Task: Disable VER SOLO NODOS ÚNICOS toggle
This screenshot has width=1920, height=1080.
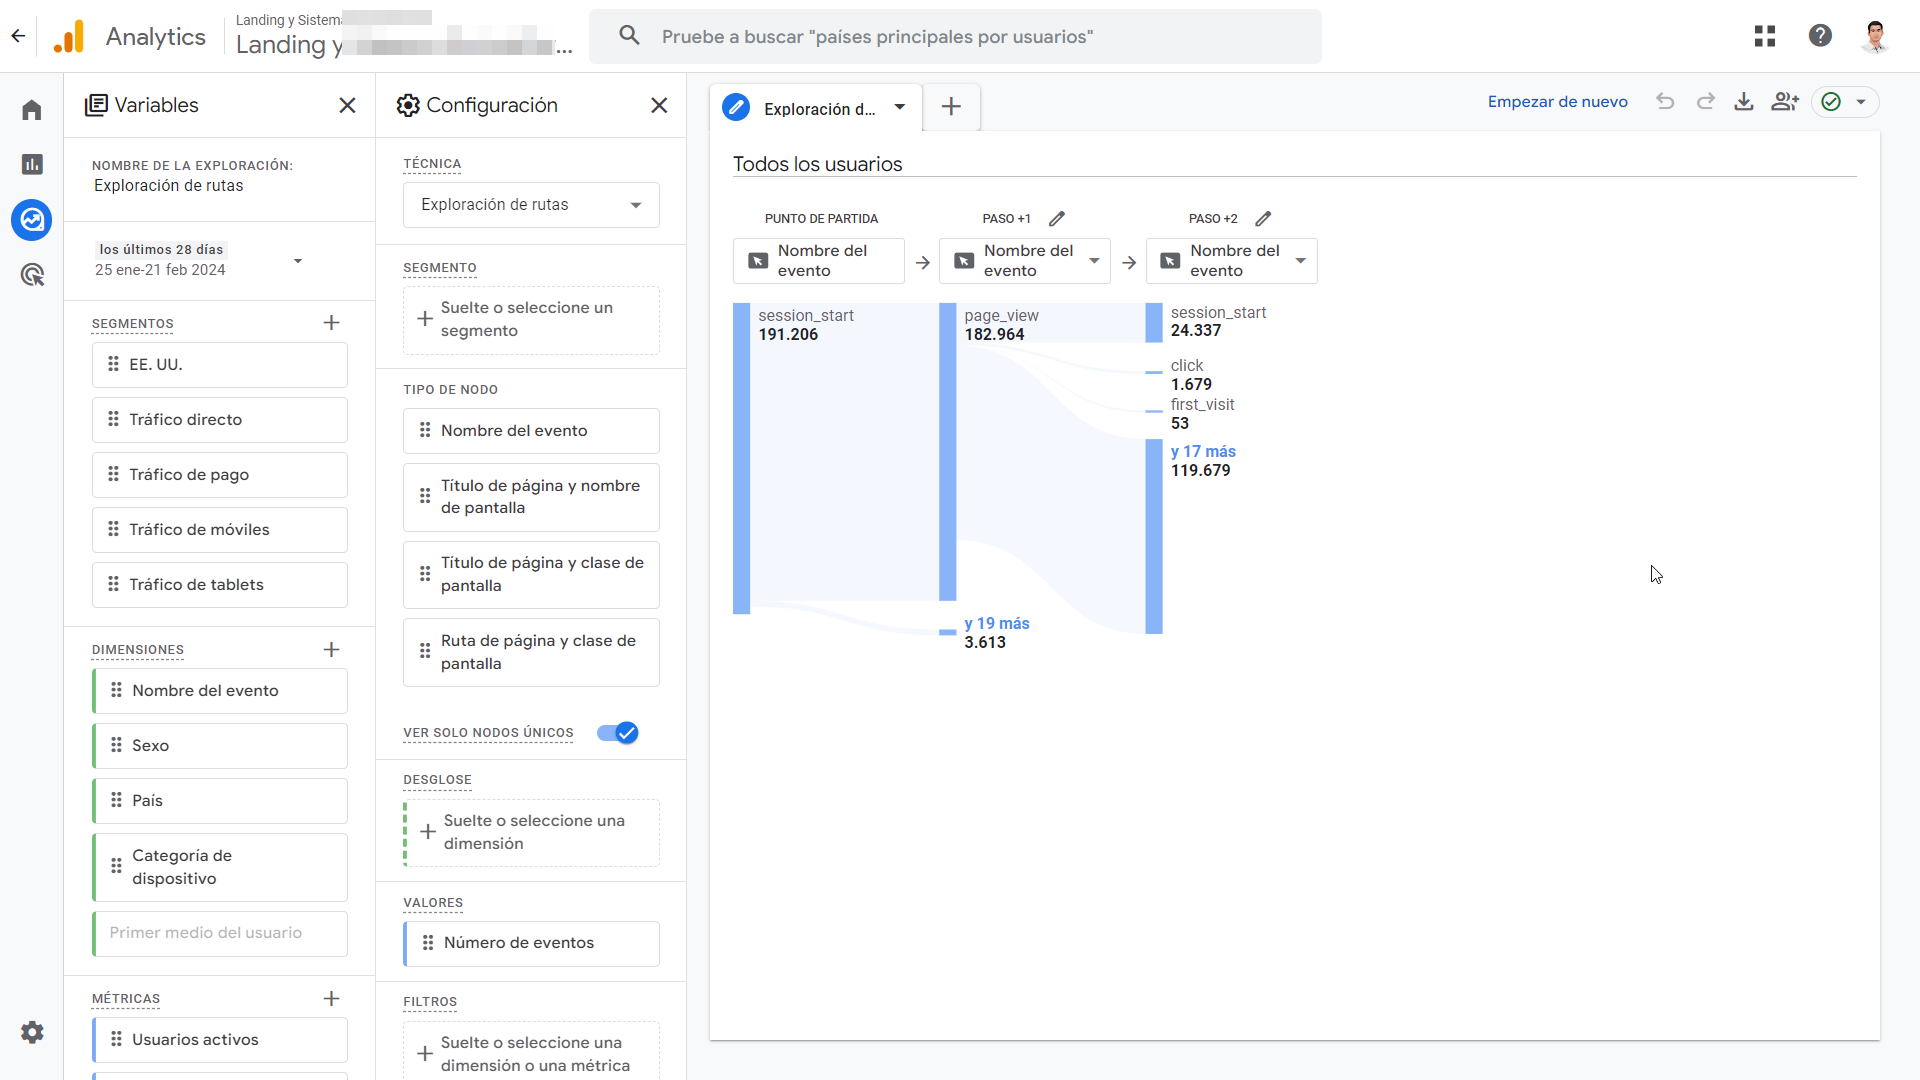Action: (618, 733)
